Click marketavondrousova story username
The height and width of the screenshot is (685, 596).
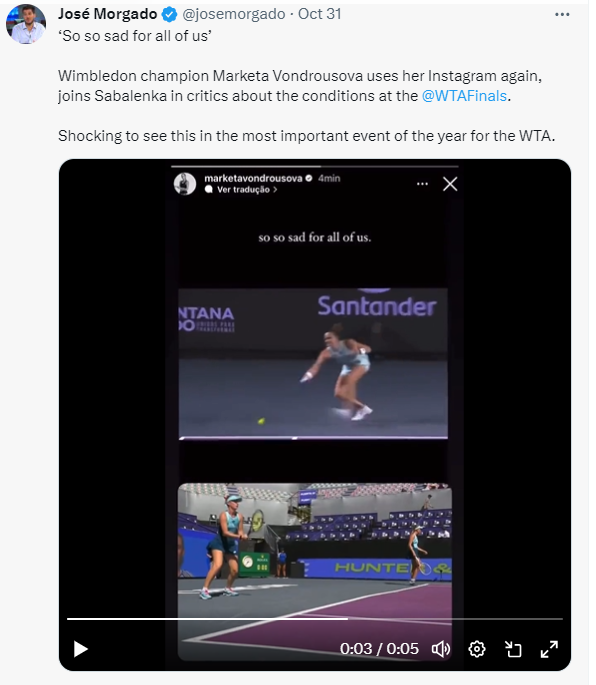(253, 178)
